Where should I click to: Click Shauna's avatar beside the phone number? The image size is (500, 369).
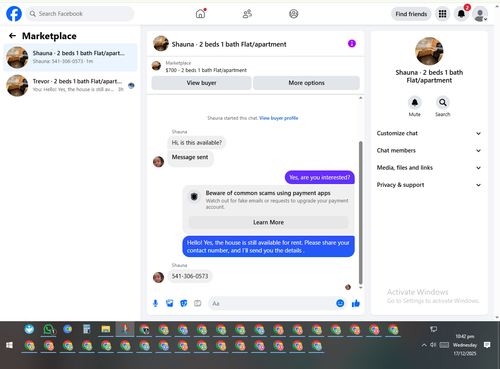coord(158,277)
